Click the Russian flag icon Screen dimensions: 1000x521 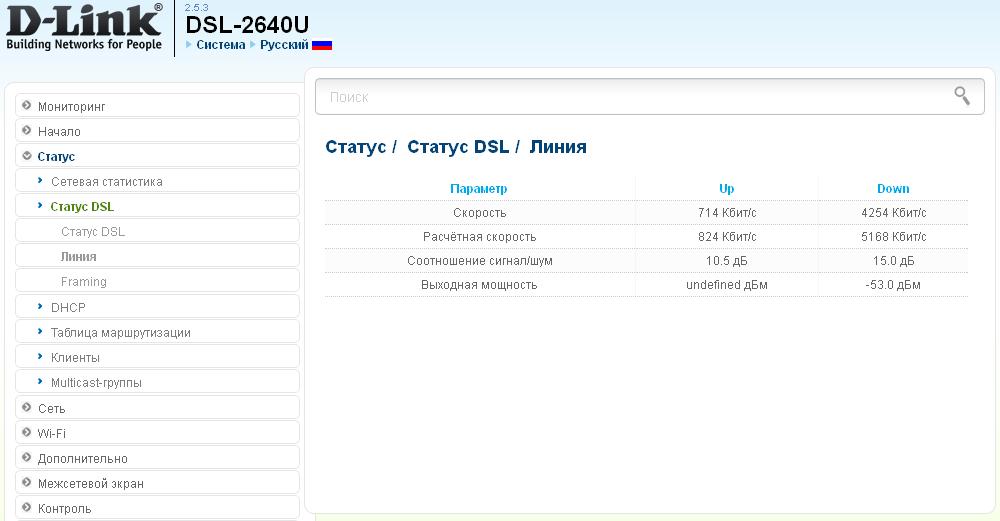[x=322, y=45]
